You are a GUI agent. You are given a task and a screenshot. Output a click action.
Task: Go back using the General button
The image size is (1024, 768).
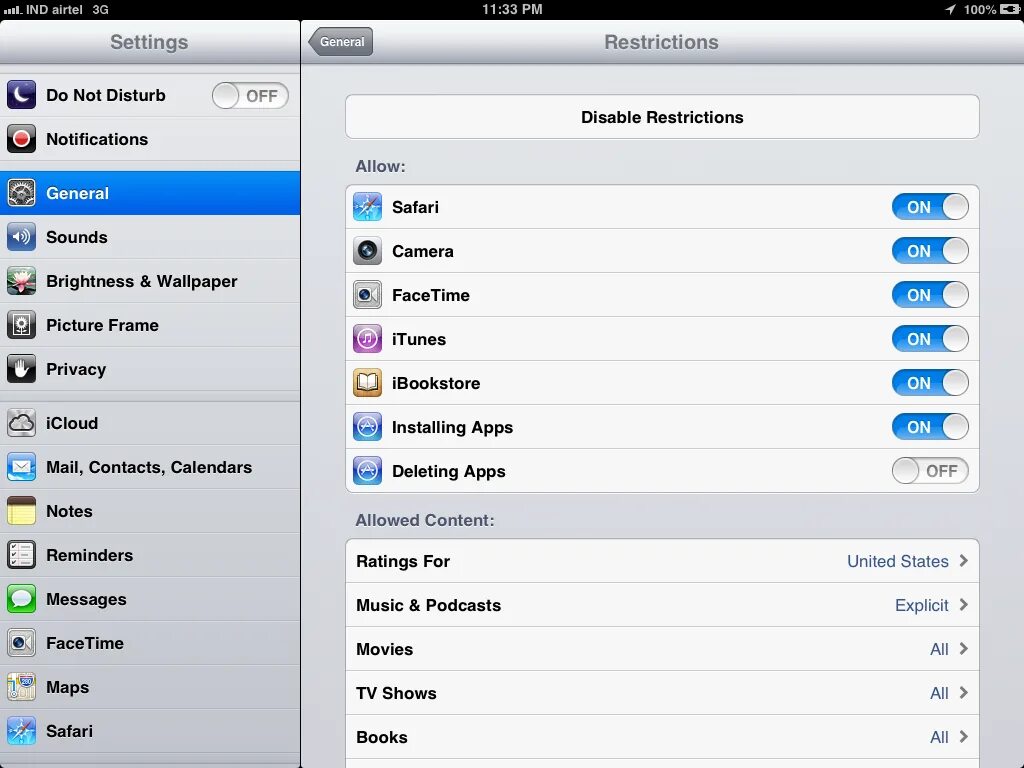[341, 42]
